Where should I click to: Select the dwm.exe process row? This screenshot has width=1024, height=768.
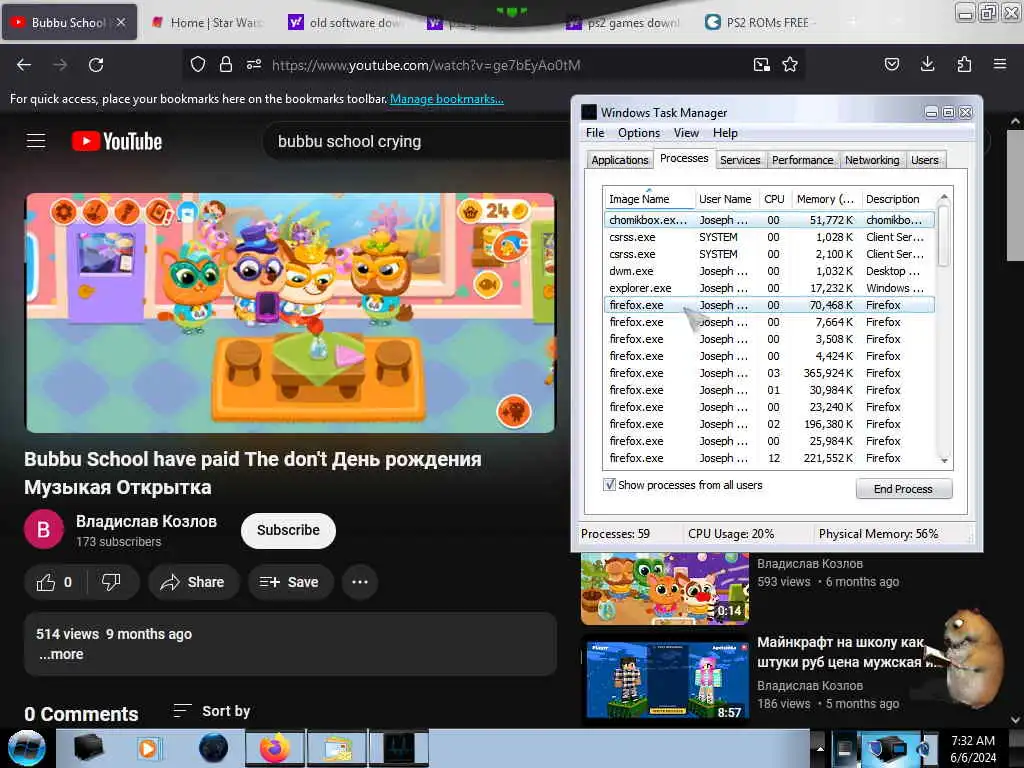[769, 271]
